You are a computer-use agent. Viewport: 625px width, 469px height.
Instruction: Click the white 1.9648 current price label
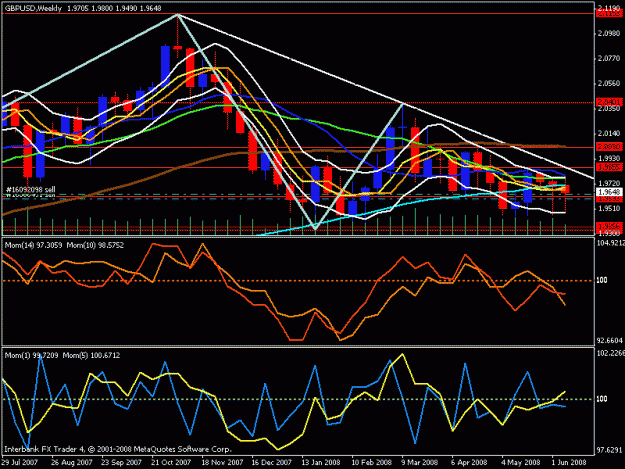609,192
